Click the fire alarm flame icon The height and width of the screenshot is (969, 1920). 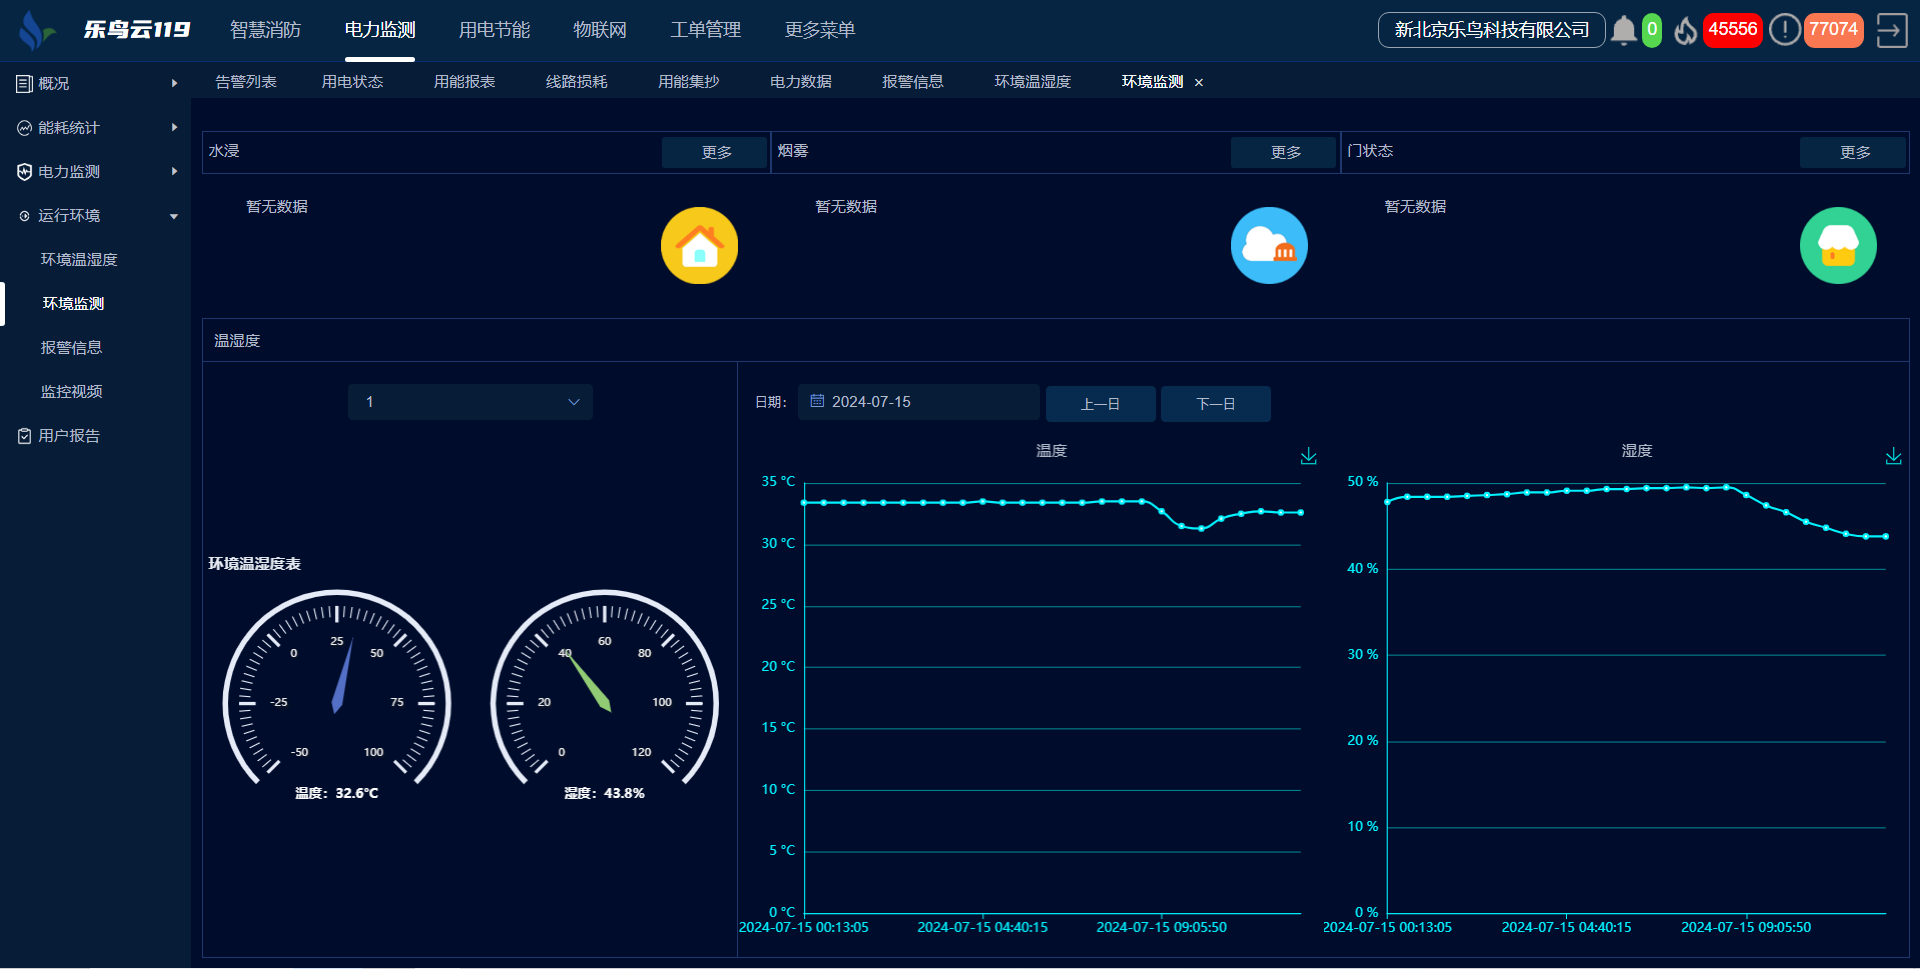point(1686,31)
